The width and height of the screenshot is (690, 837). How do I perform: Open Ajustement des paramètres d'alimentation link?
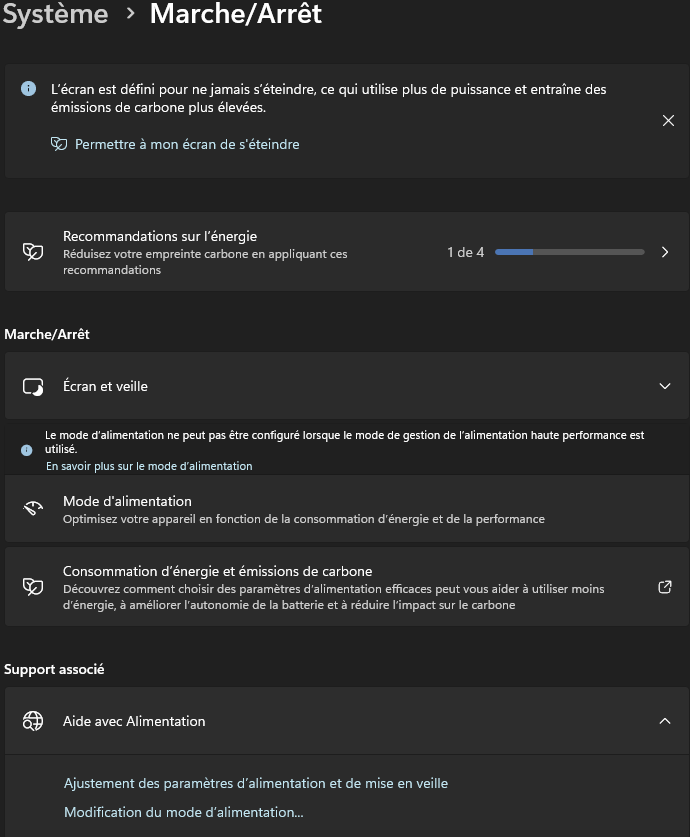point(256,783)
